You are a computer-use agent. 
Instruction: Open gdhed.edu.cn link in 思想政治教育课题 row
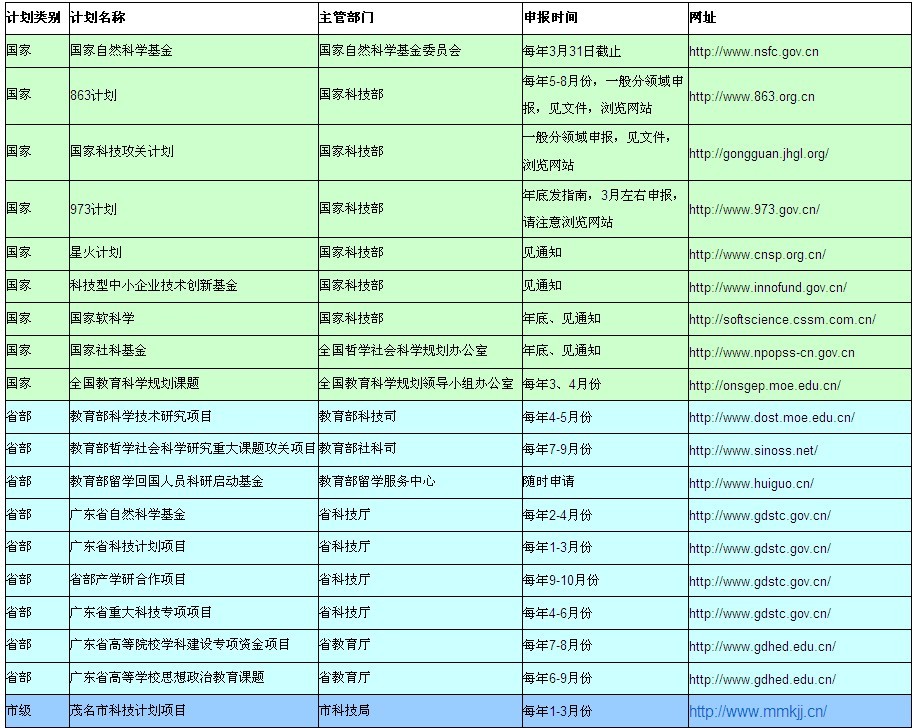pos(763,679)
